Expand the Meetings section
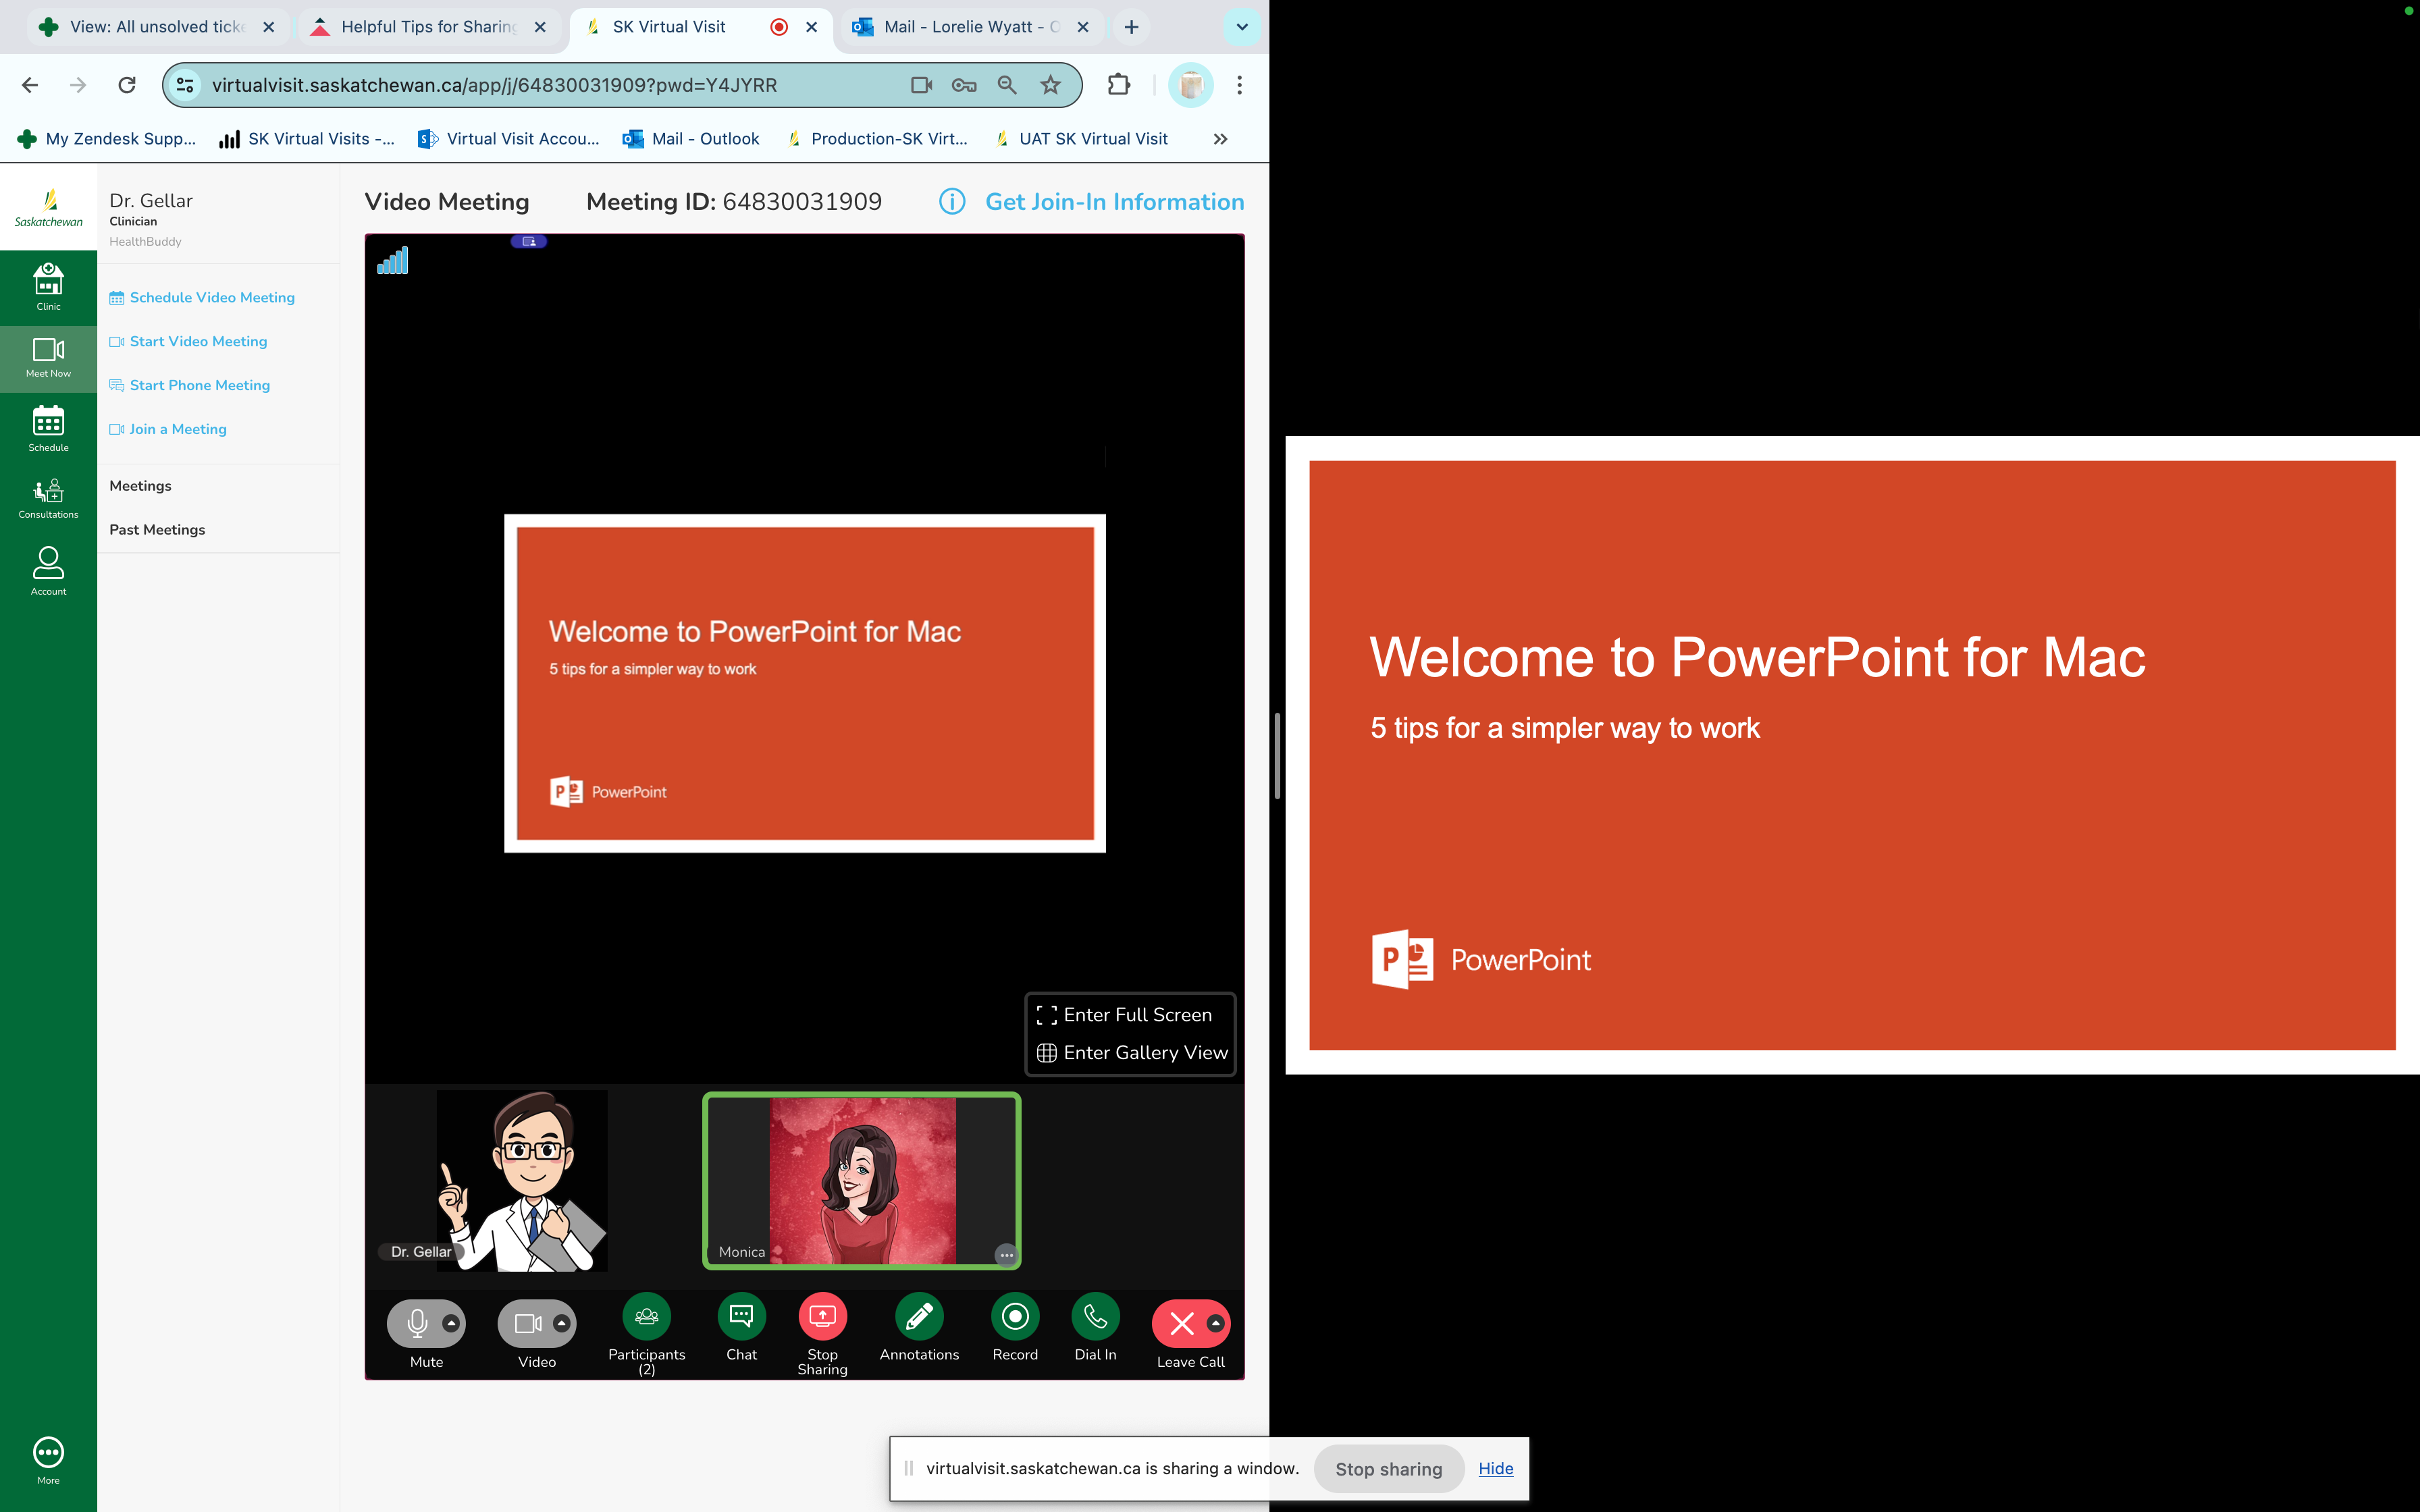The image size is (2420, 1512). point(139,484)
